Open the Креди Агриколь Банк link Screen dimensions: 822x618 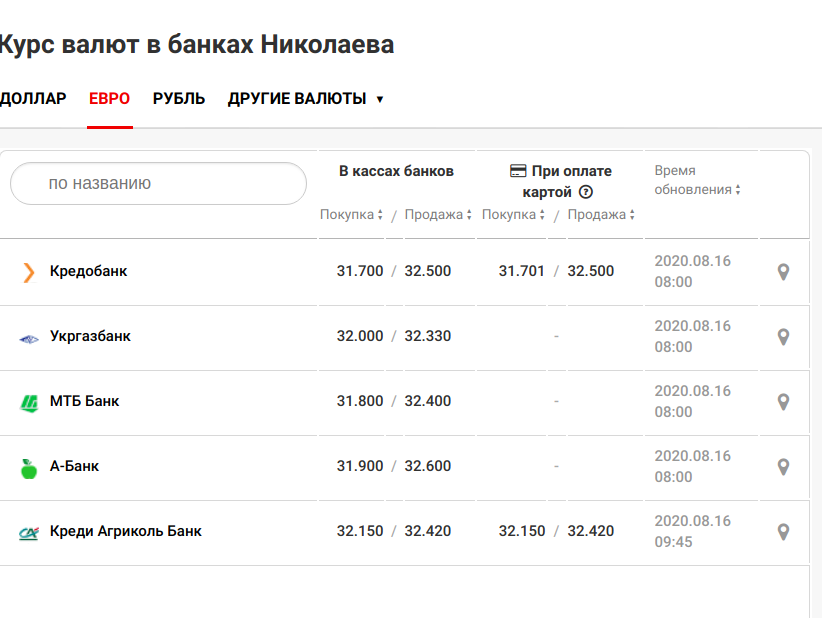pos(126,531)
